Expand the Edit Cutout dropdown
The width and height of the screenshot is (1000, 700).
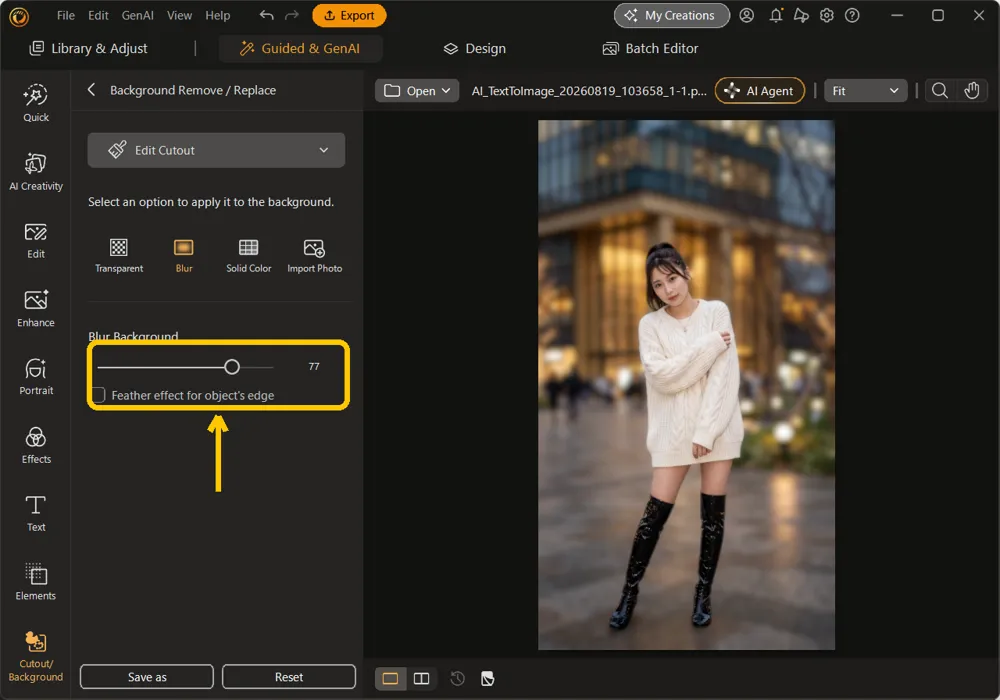pos(216,150)
